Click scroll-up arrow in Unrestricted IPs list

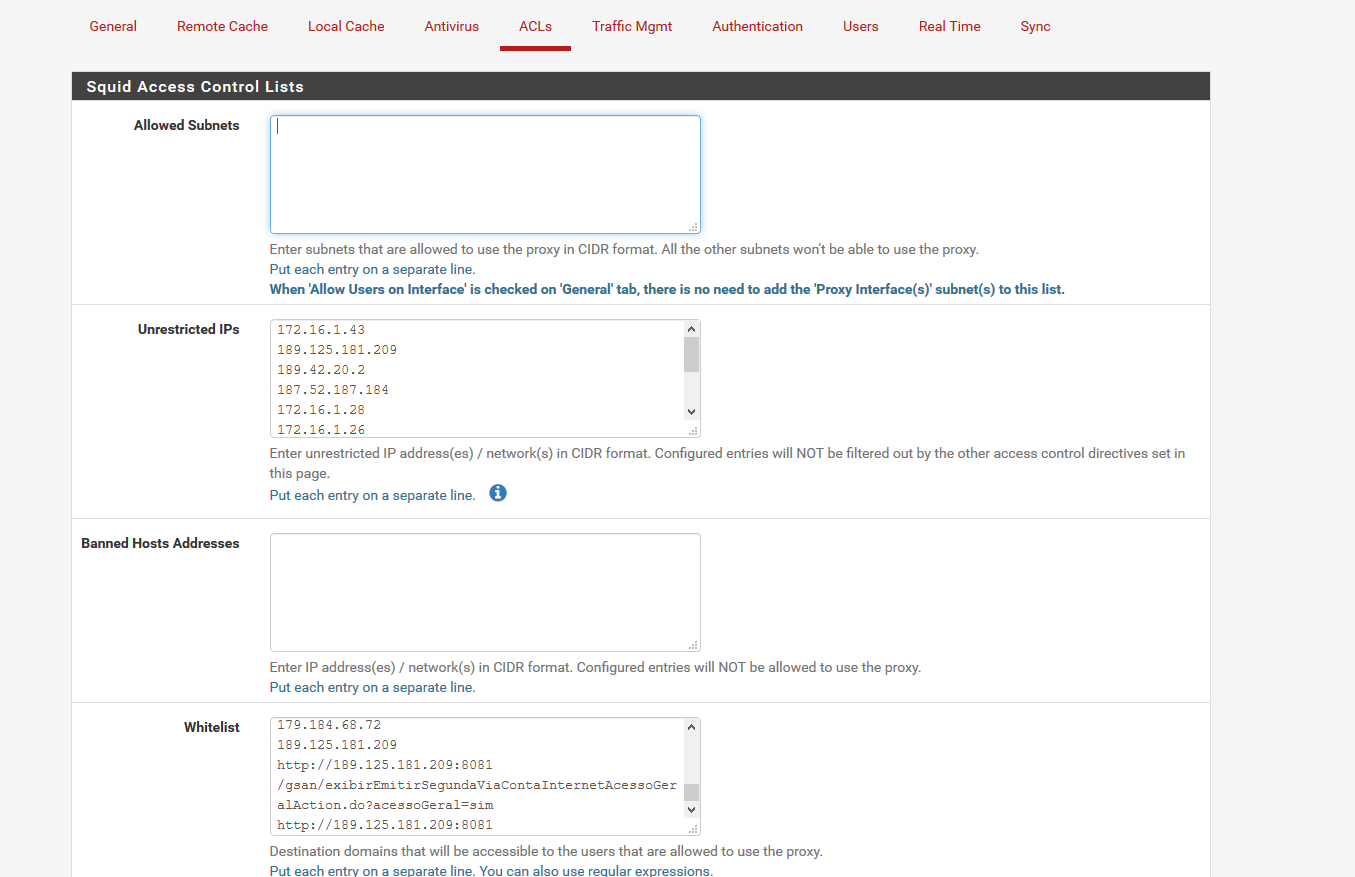691,329
